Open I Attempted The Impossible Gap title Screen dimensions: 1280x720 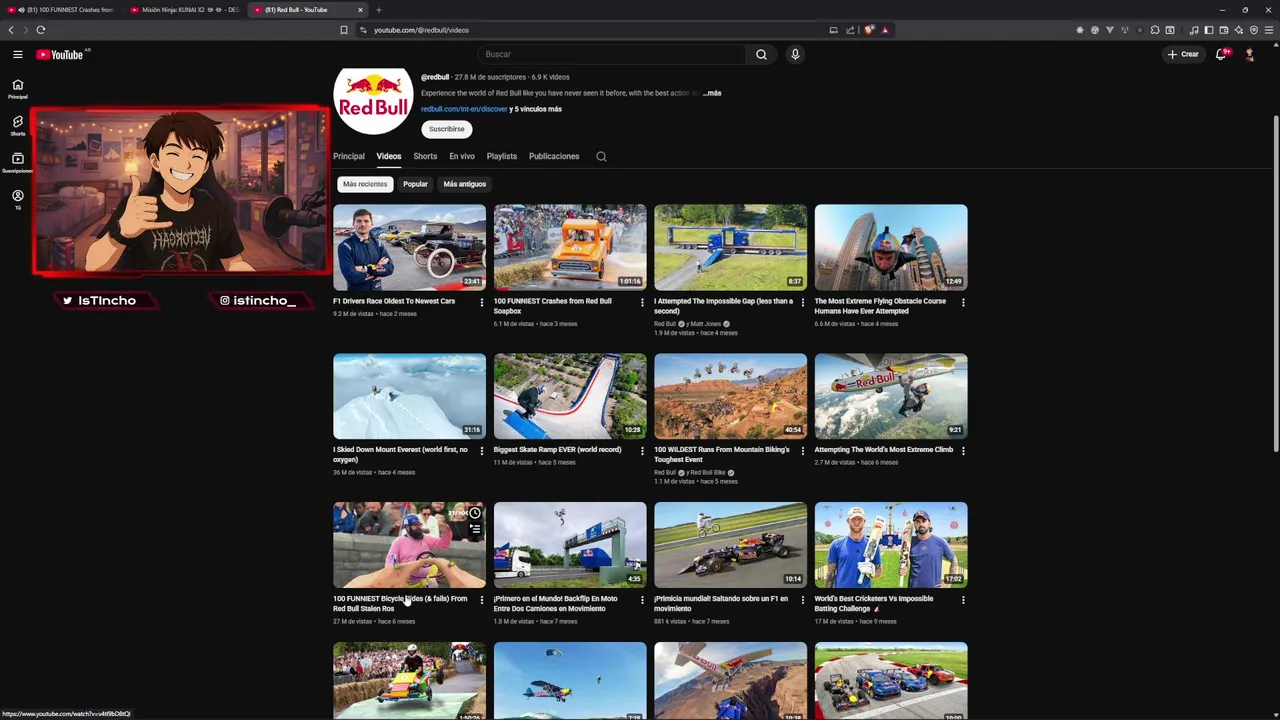pos(723,306)
